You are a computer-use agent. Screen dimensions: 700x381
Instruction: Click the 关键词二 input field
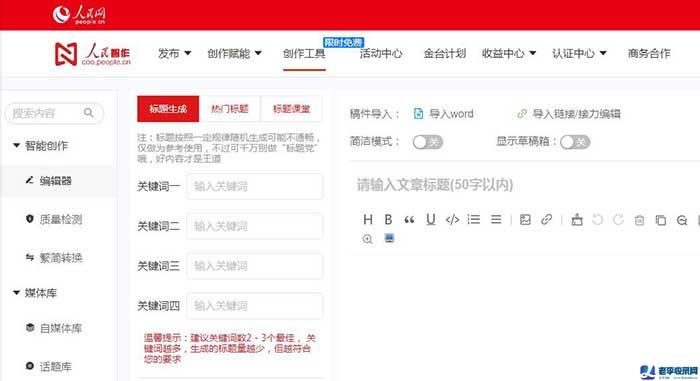point(254,226)
